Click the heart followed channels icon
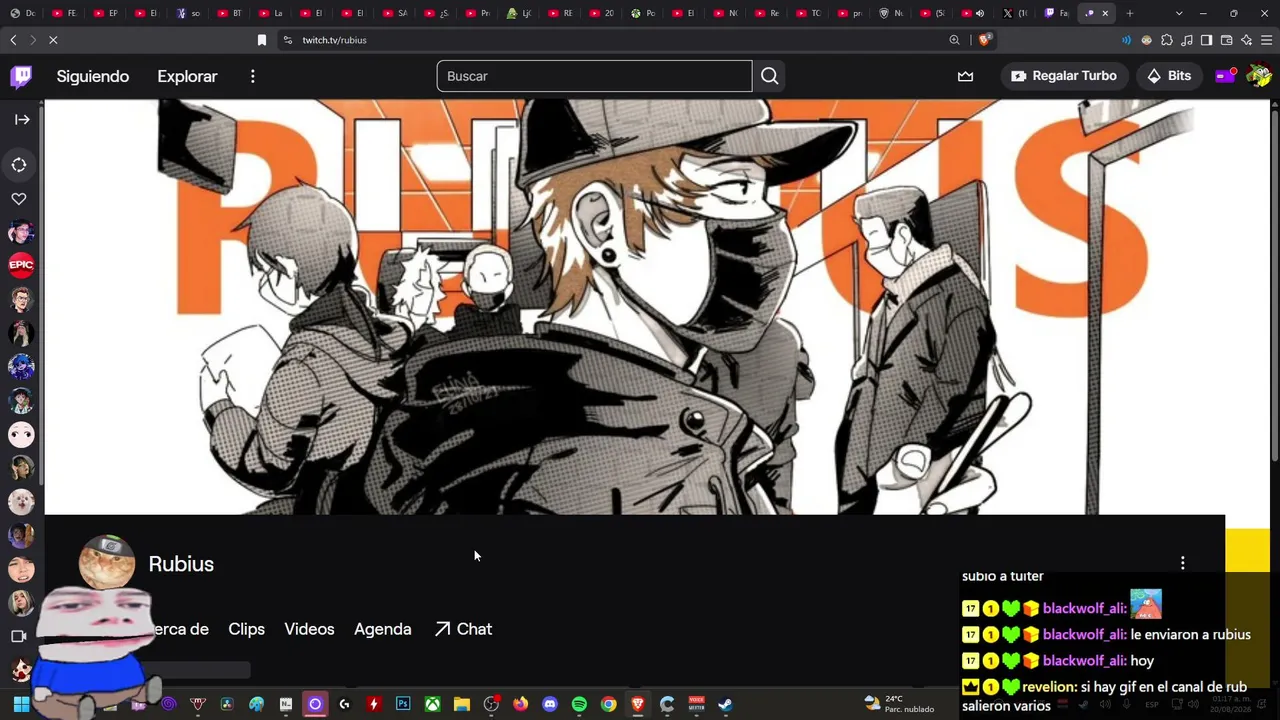The image size is (1280, 720). 19,199
